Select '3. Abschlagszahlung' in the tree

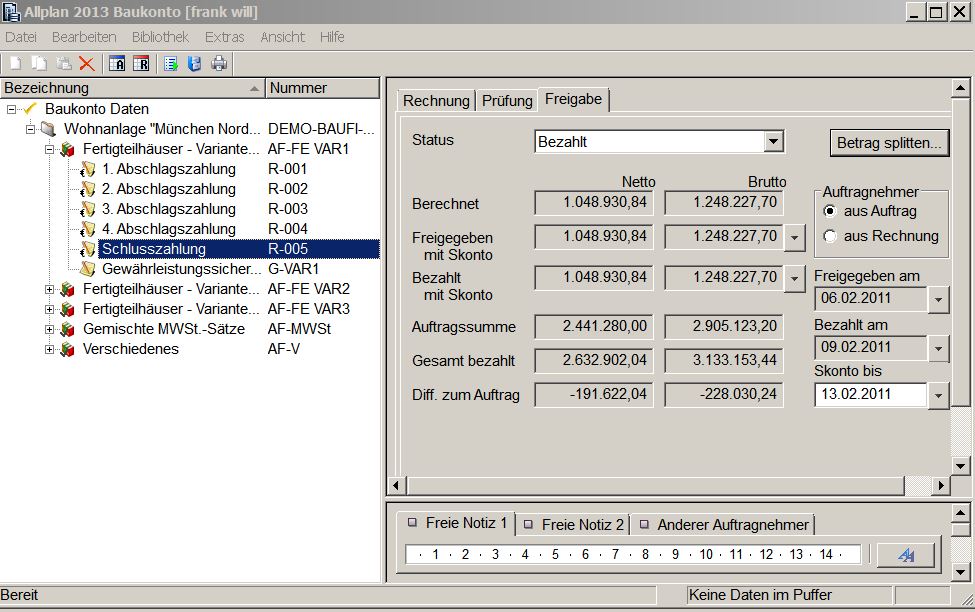[x=168, y=209]
